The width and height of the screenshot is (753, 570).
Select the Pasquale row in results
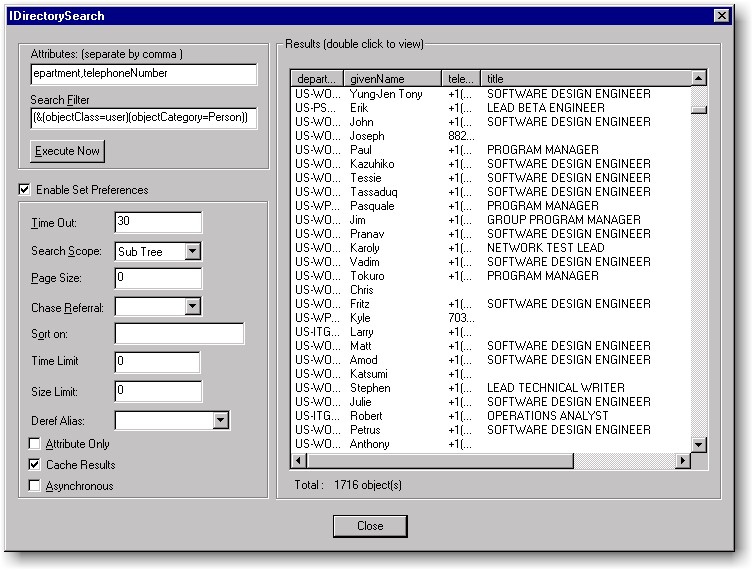[x=372, y=206]
